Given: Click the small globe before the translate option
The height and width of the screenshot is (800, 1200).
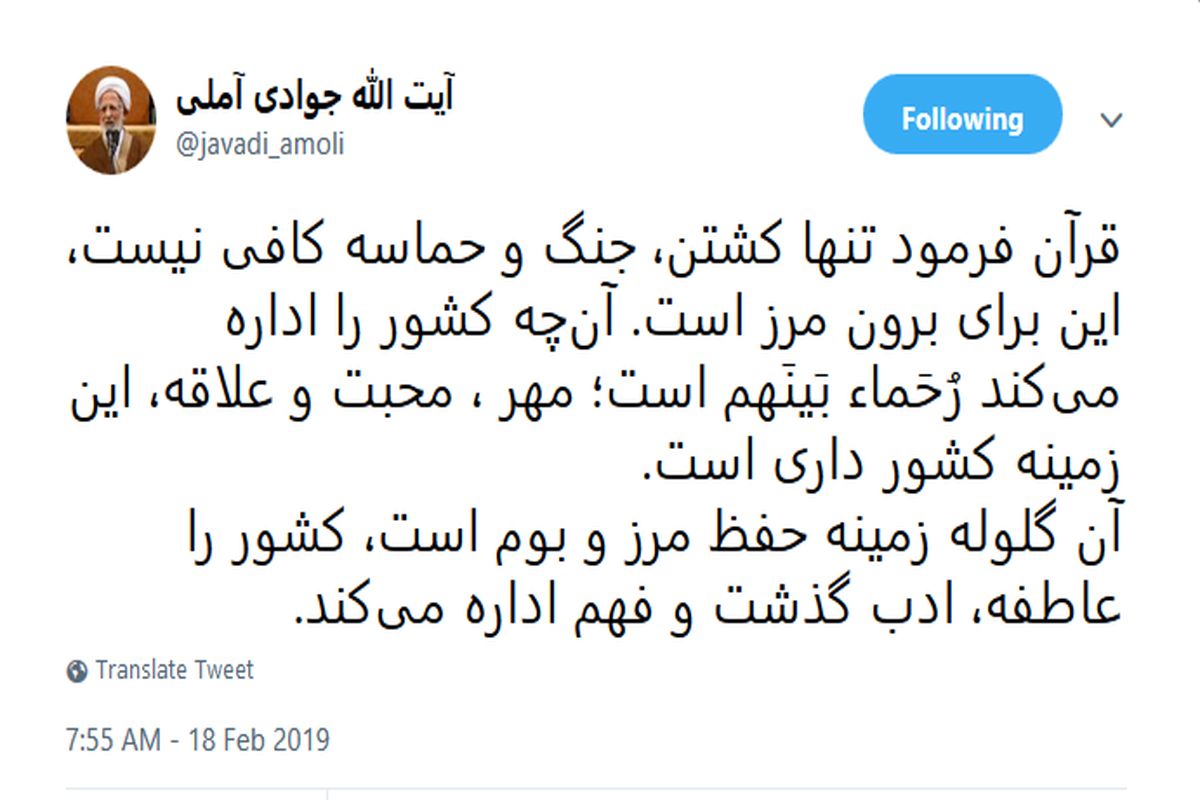Looking at the screenshot, I should pos(78,670).
